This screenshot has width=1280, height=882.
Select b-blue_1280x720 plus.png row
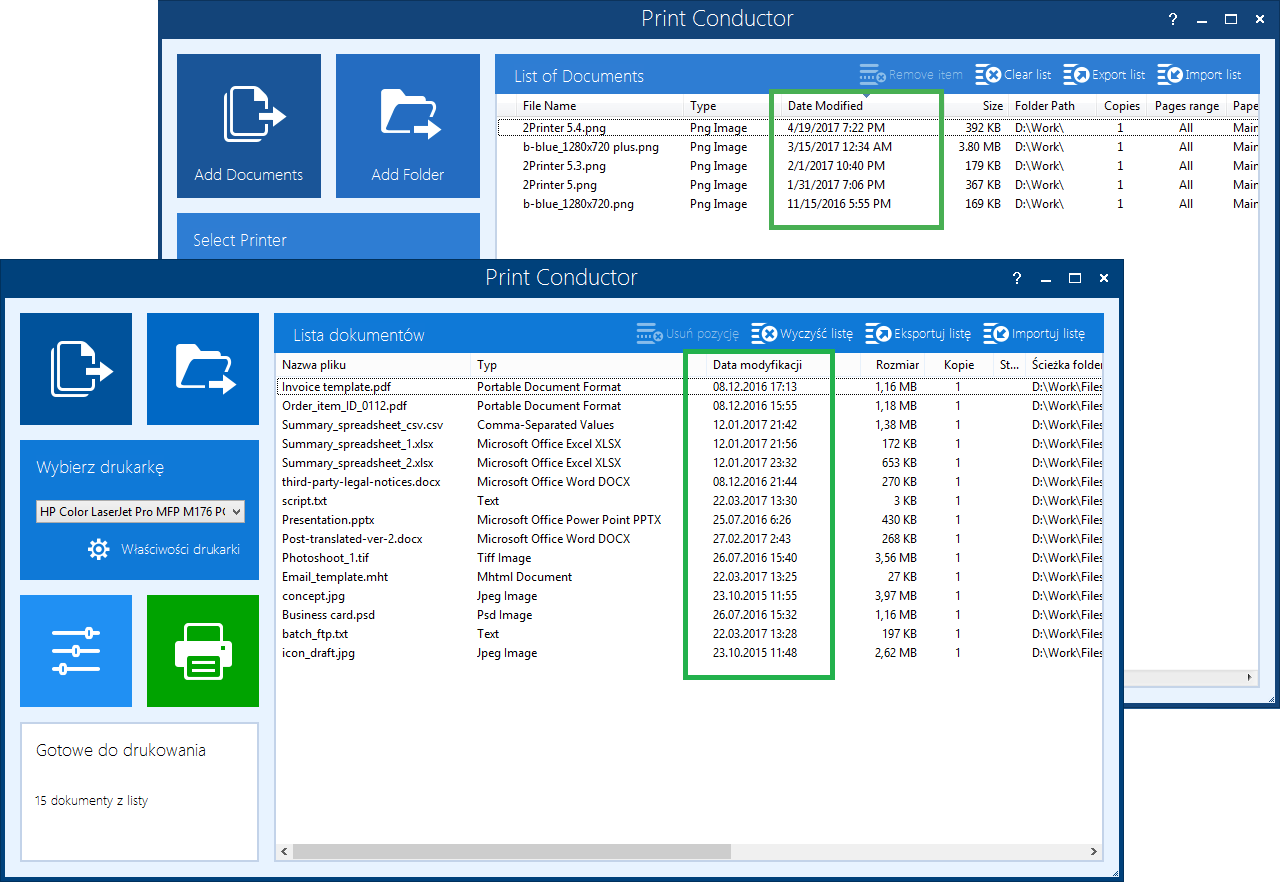tap(878, 147)
